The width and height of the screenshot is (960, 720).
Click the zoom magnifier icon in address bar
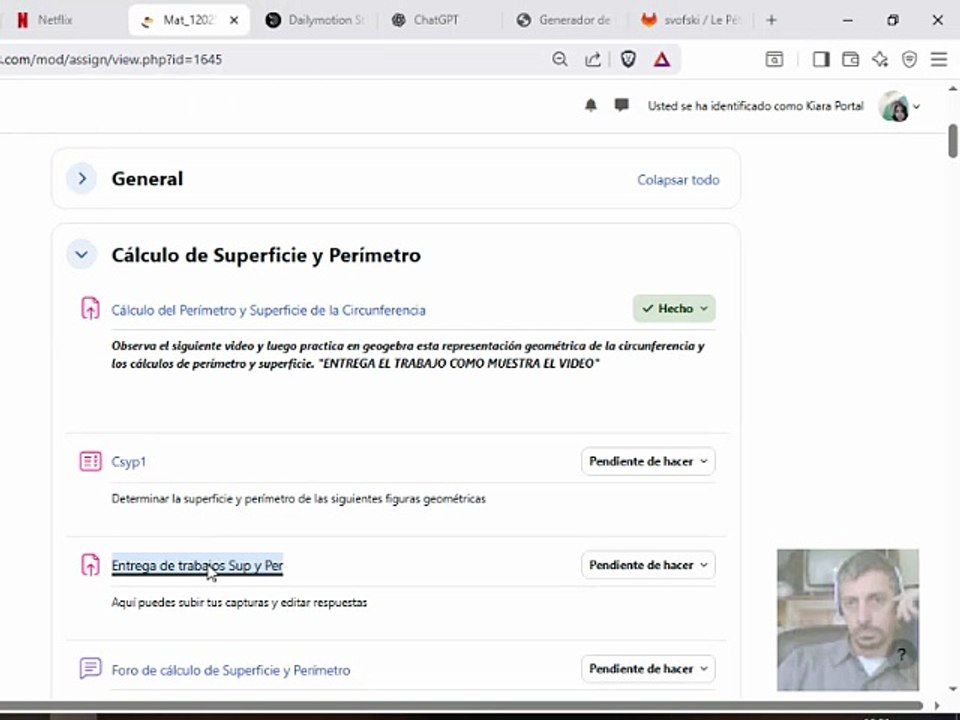(x=560, y=59)
